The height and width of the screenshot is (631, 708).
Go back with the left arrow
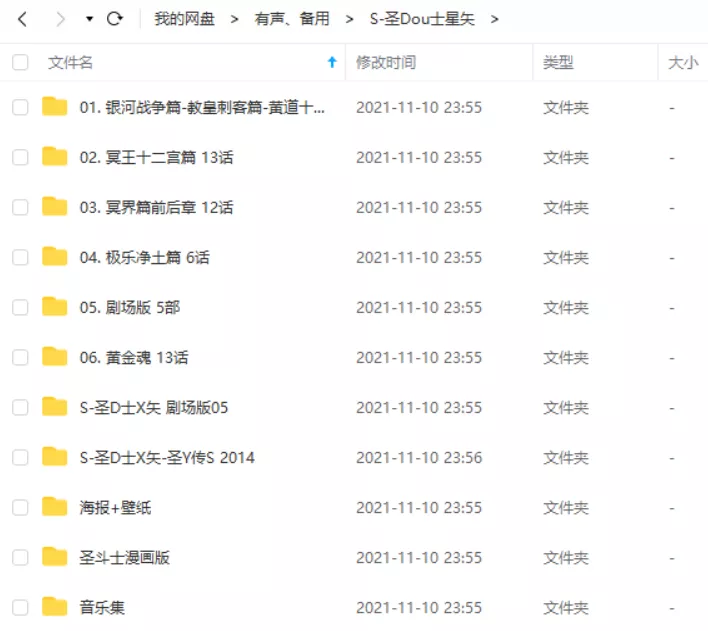pyautogui.click(x=22, y=19)
